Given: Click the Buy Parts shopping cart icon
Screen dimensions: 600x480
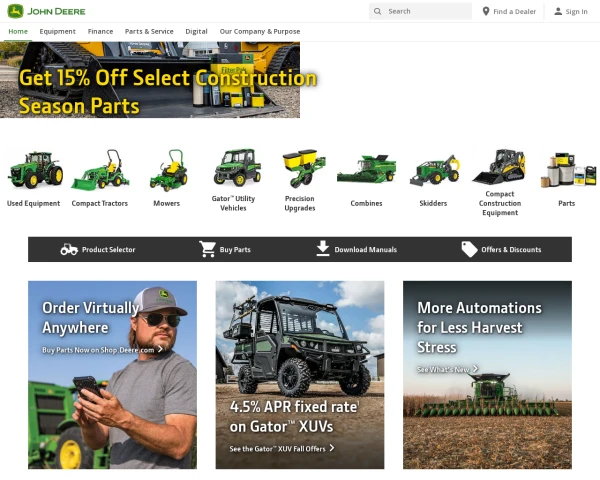Looking at the screenshot, I should click(x=207, y=249).
